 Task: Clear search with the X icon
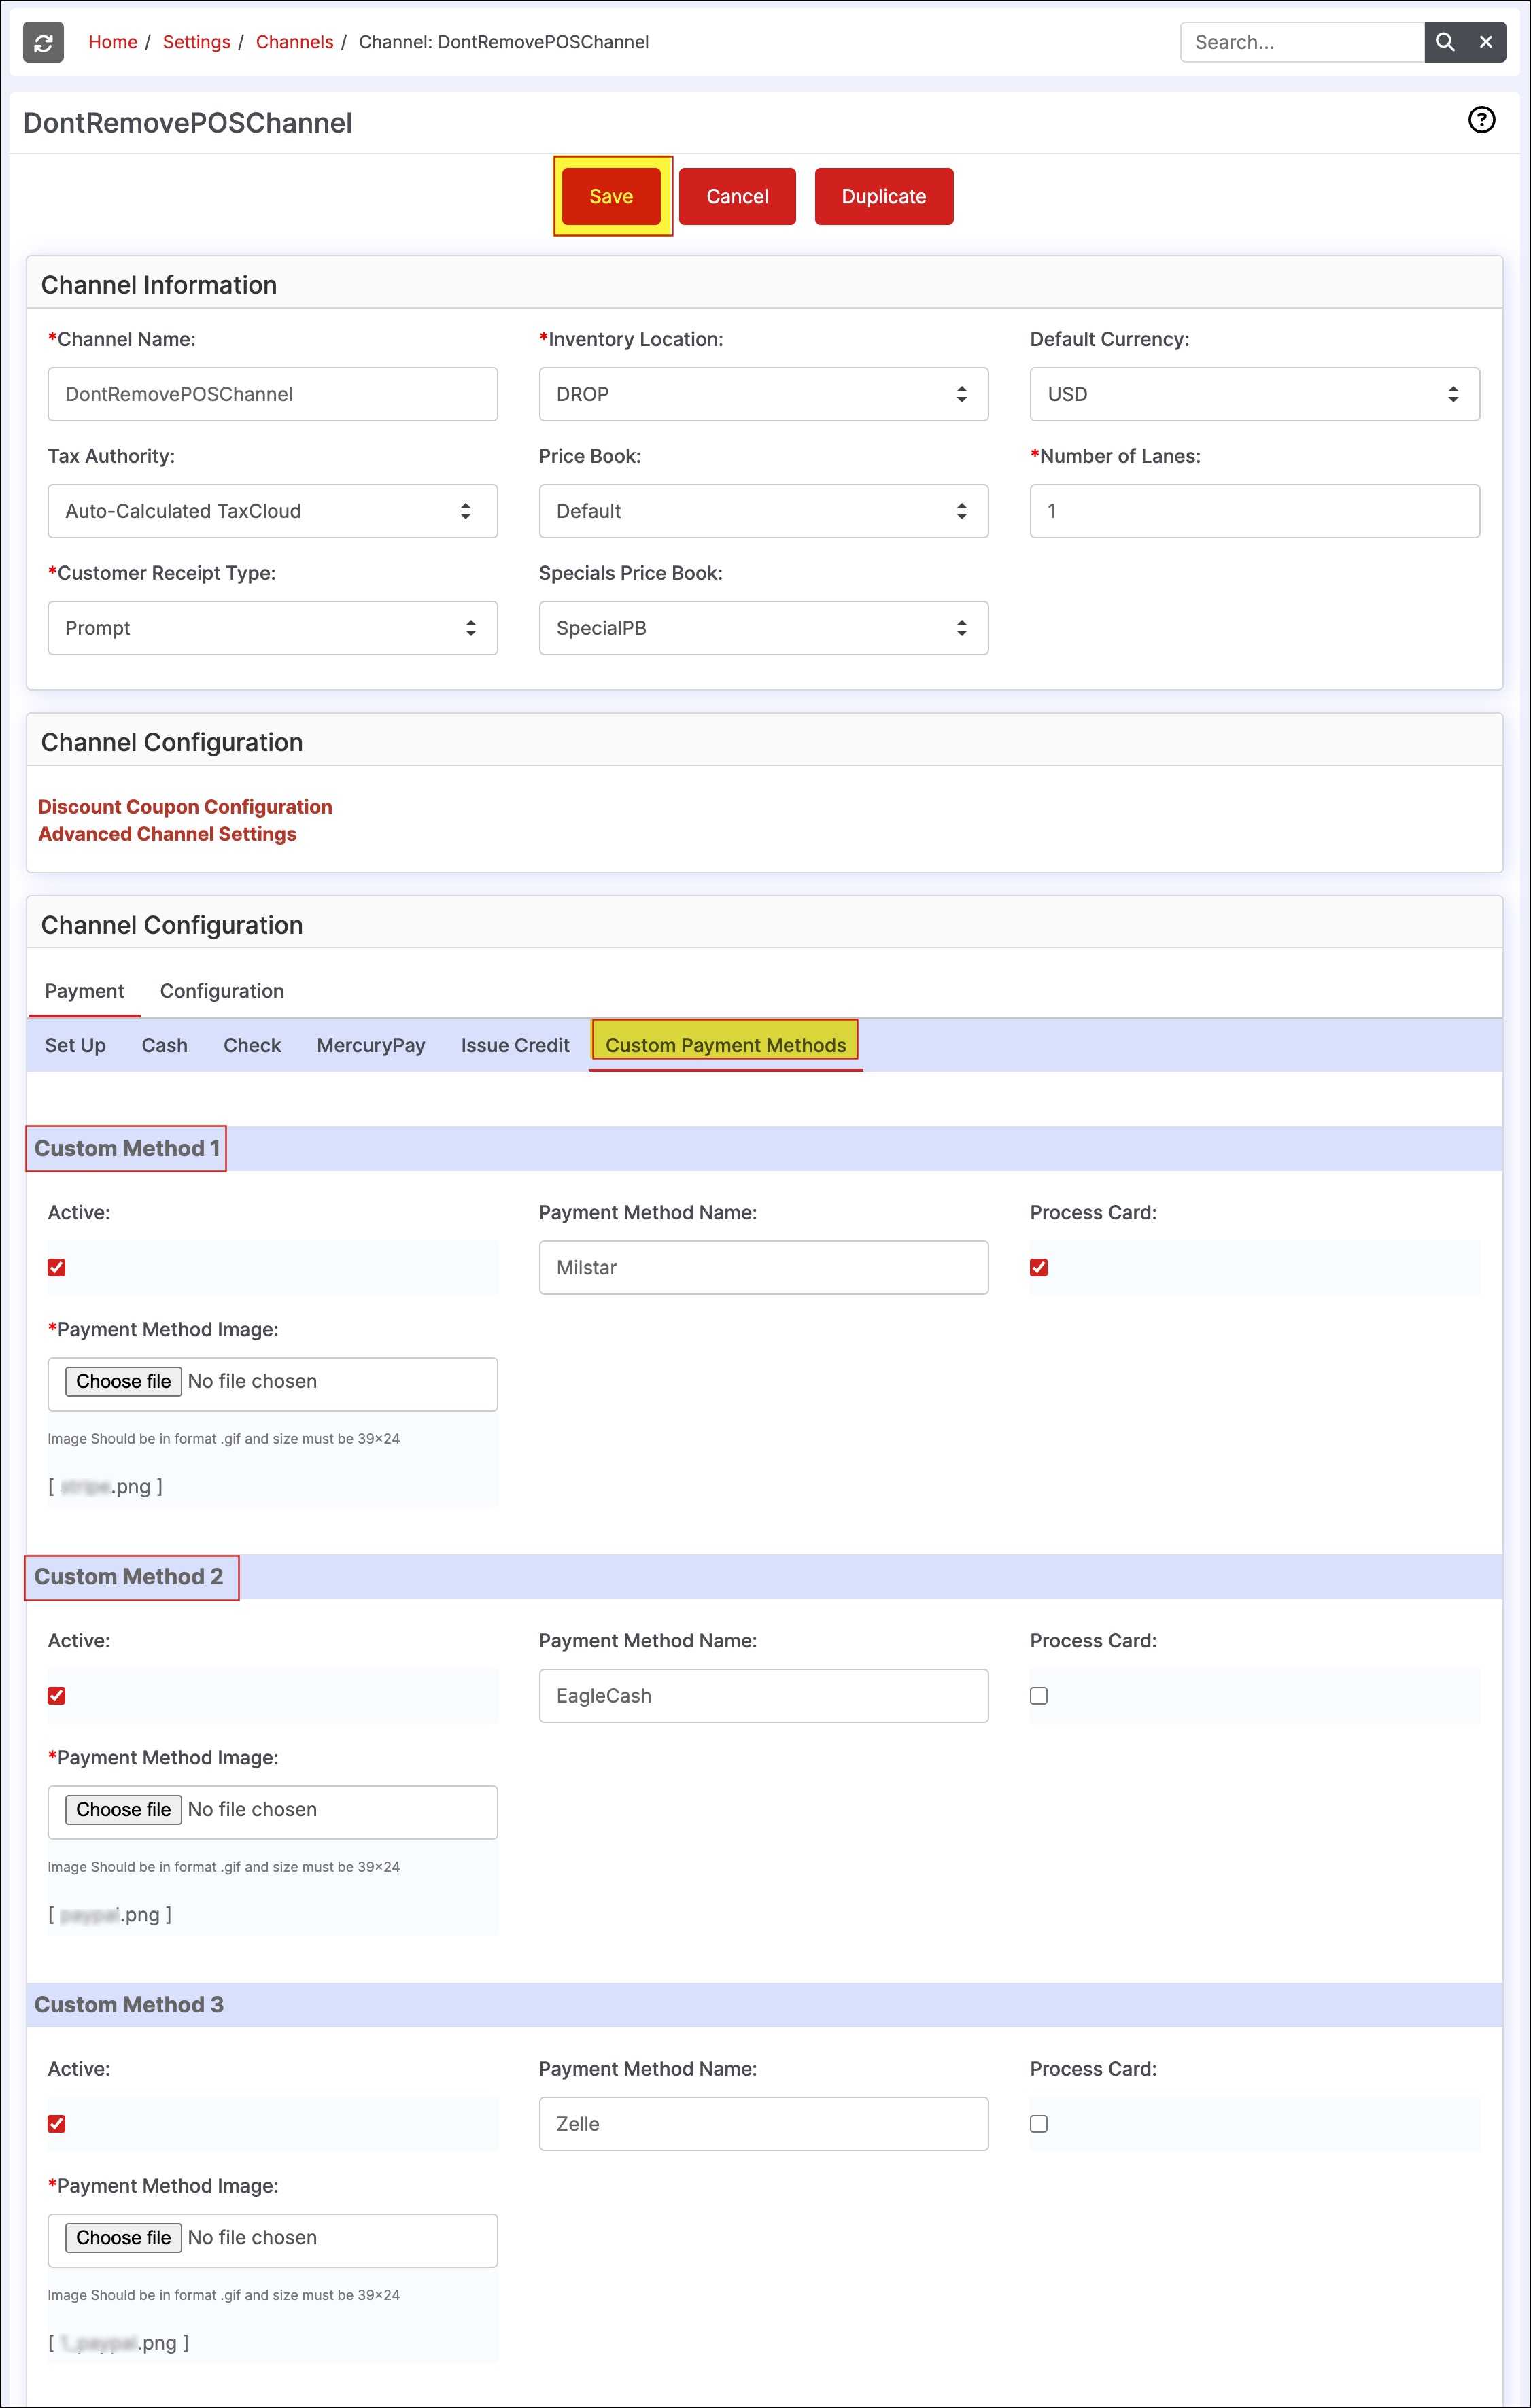point(1485,42)
